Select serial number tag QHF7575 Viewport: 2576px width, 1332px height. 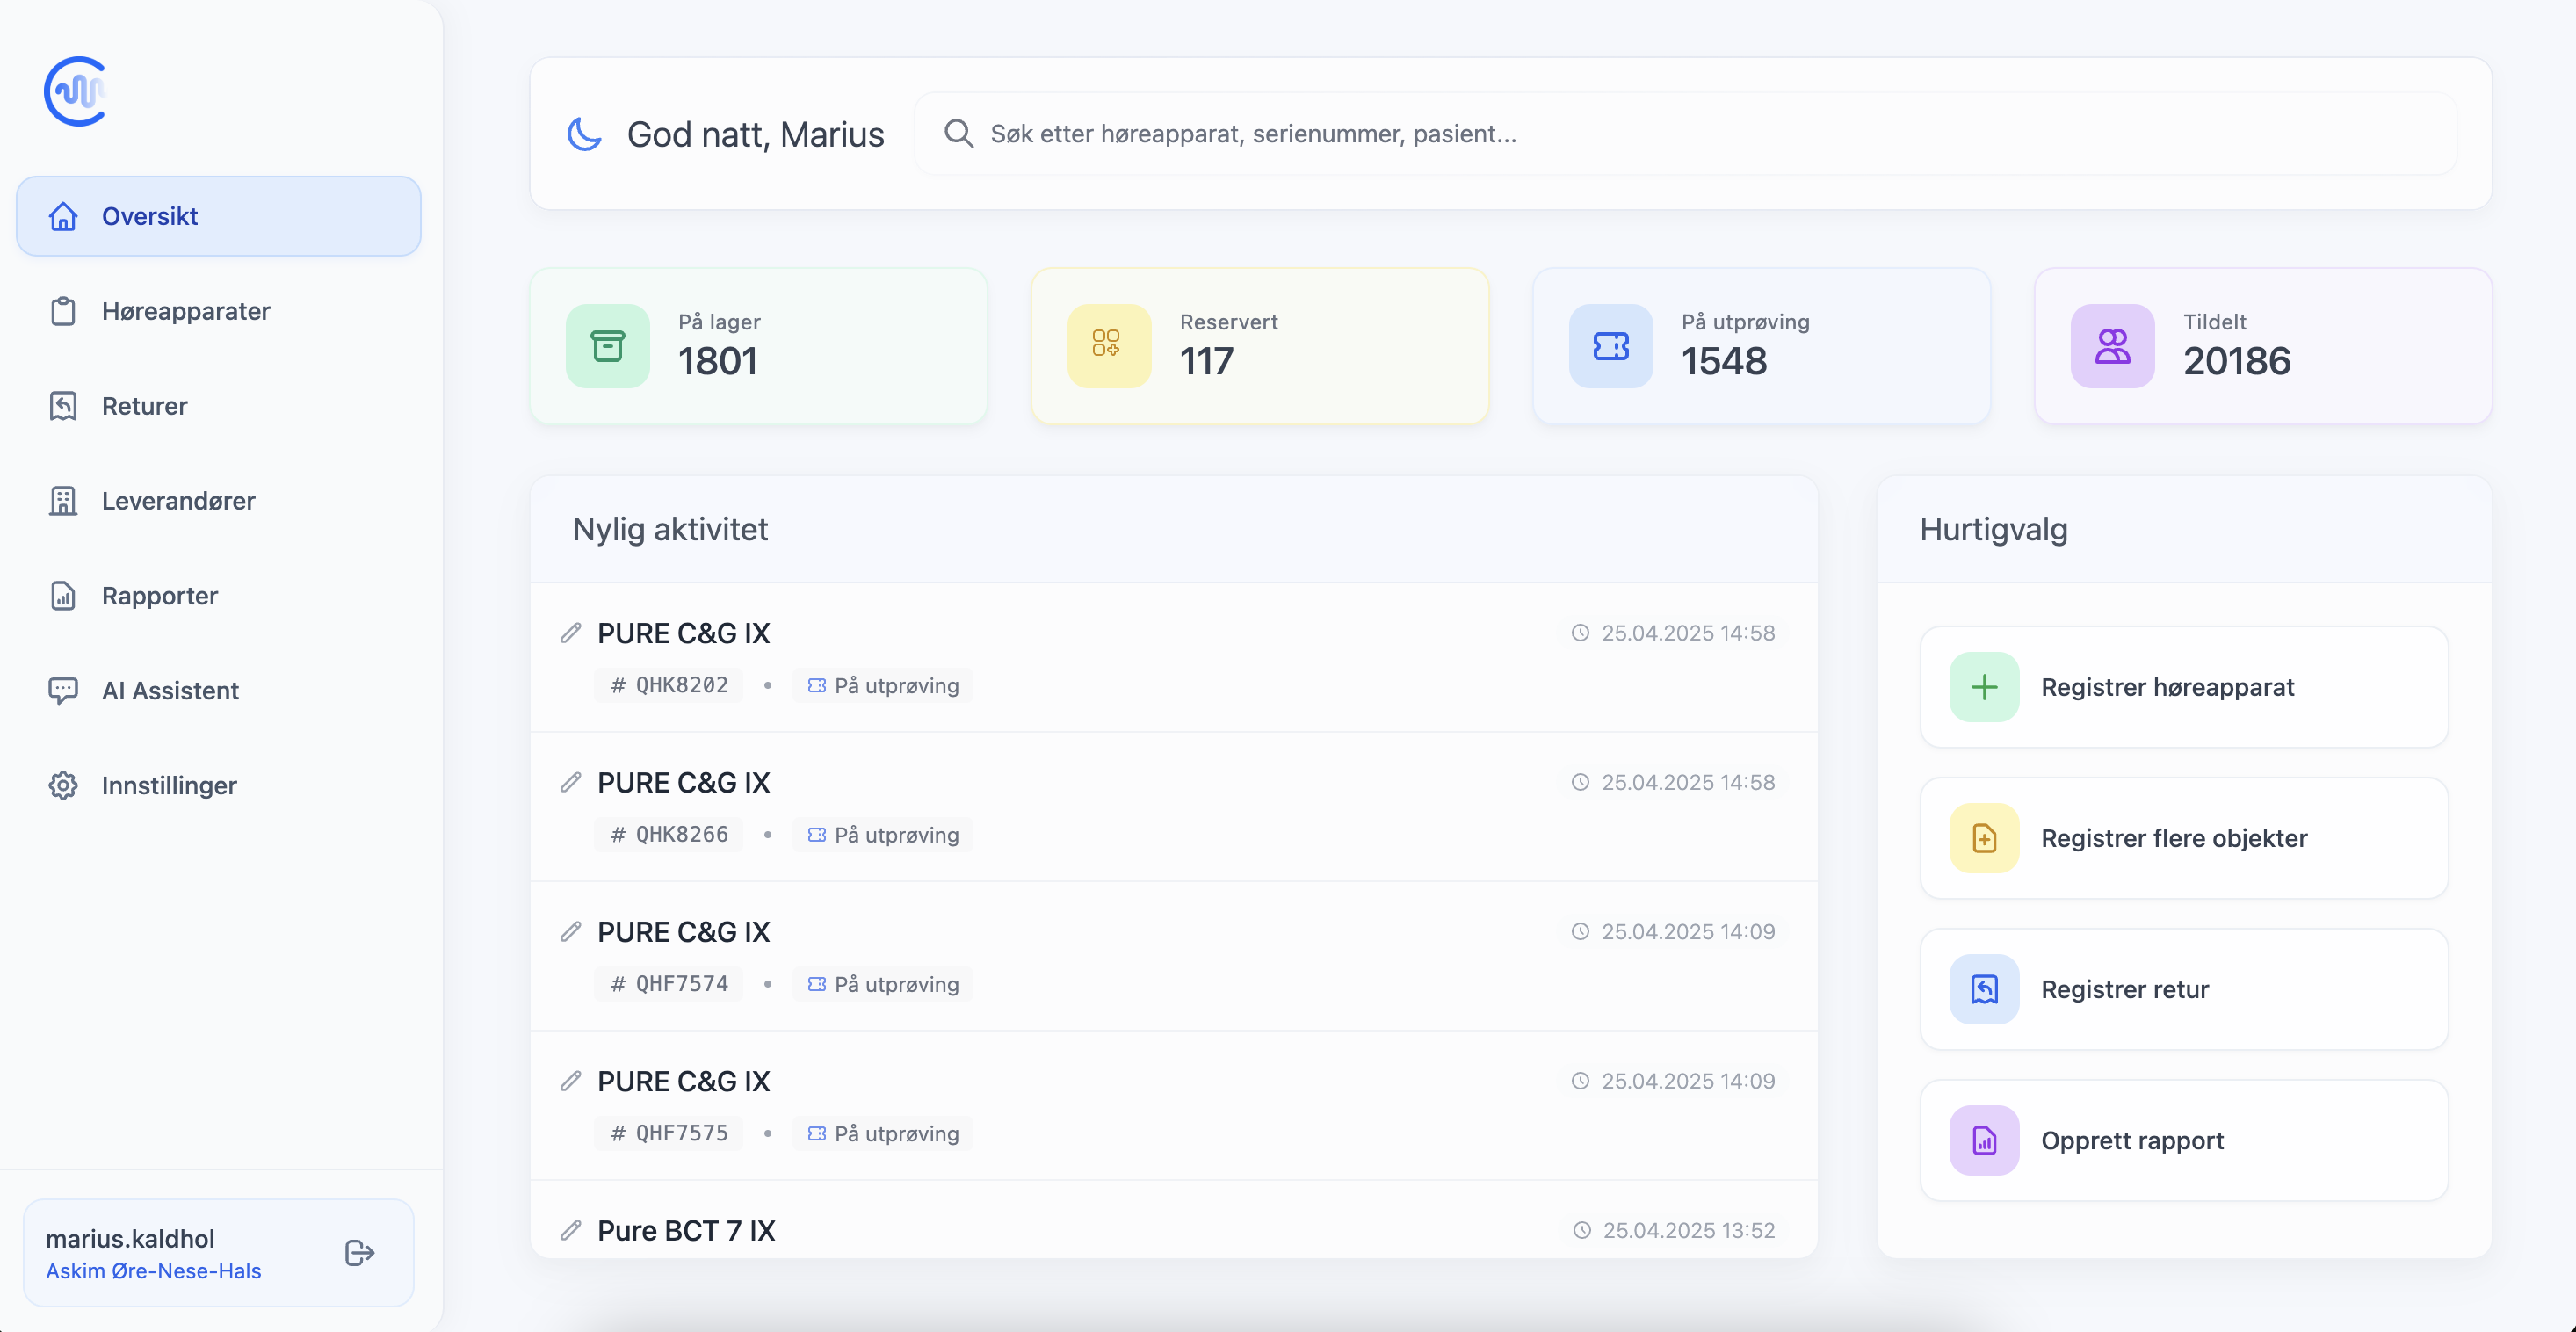(669, 1133)
